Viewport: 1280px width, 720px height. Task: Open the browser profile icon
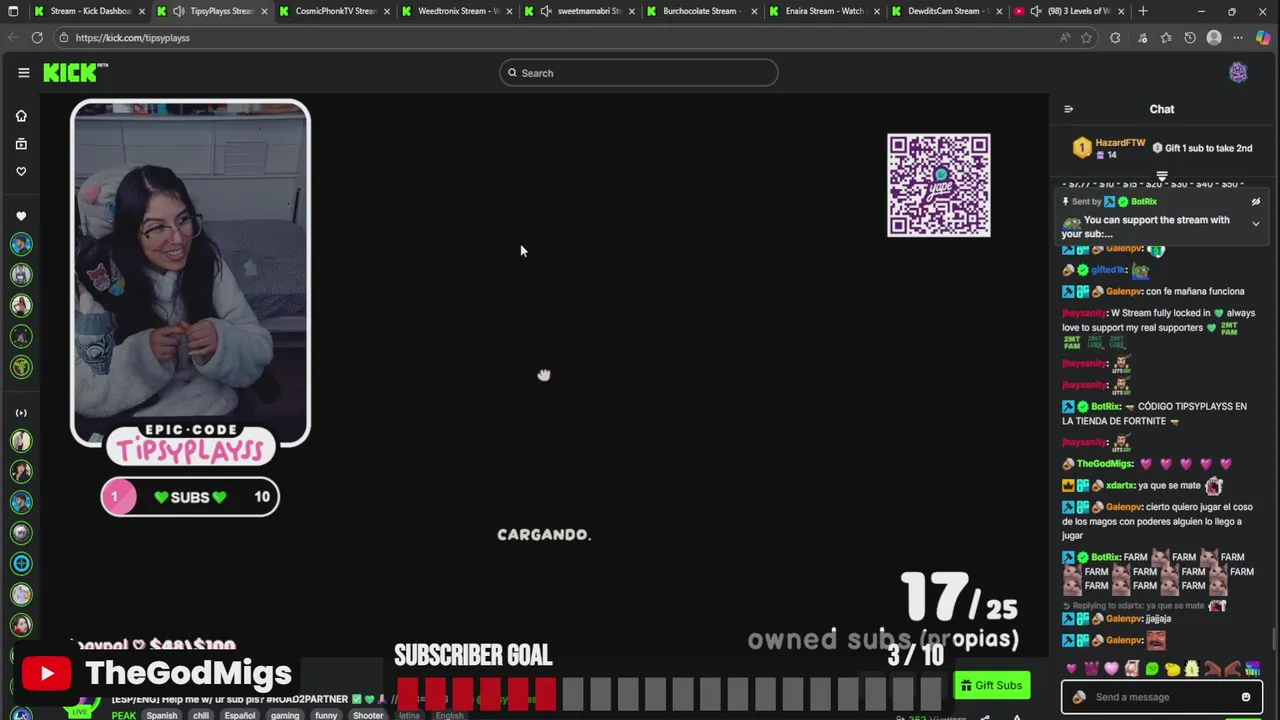coord(1214,38)
